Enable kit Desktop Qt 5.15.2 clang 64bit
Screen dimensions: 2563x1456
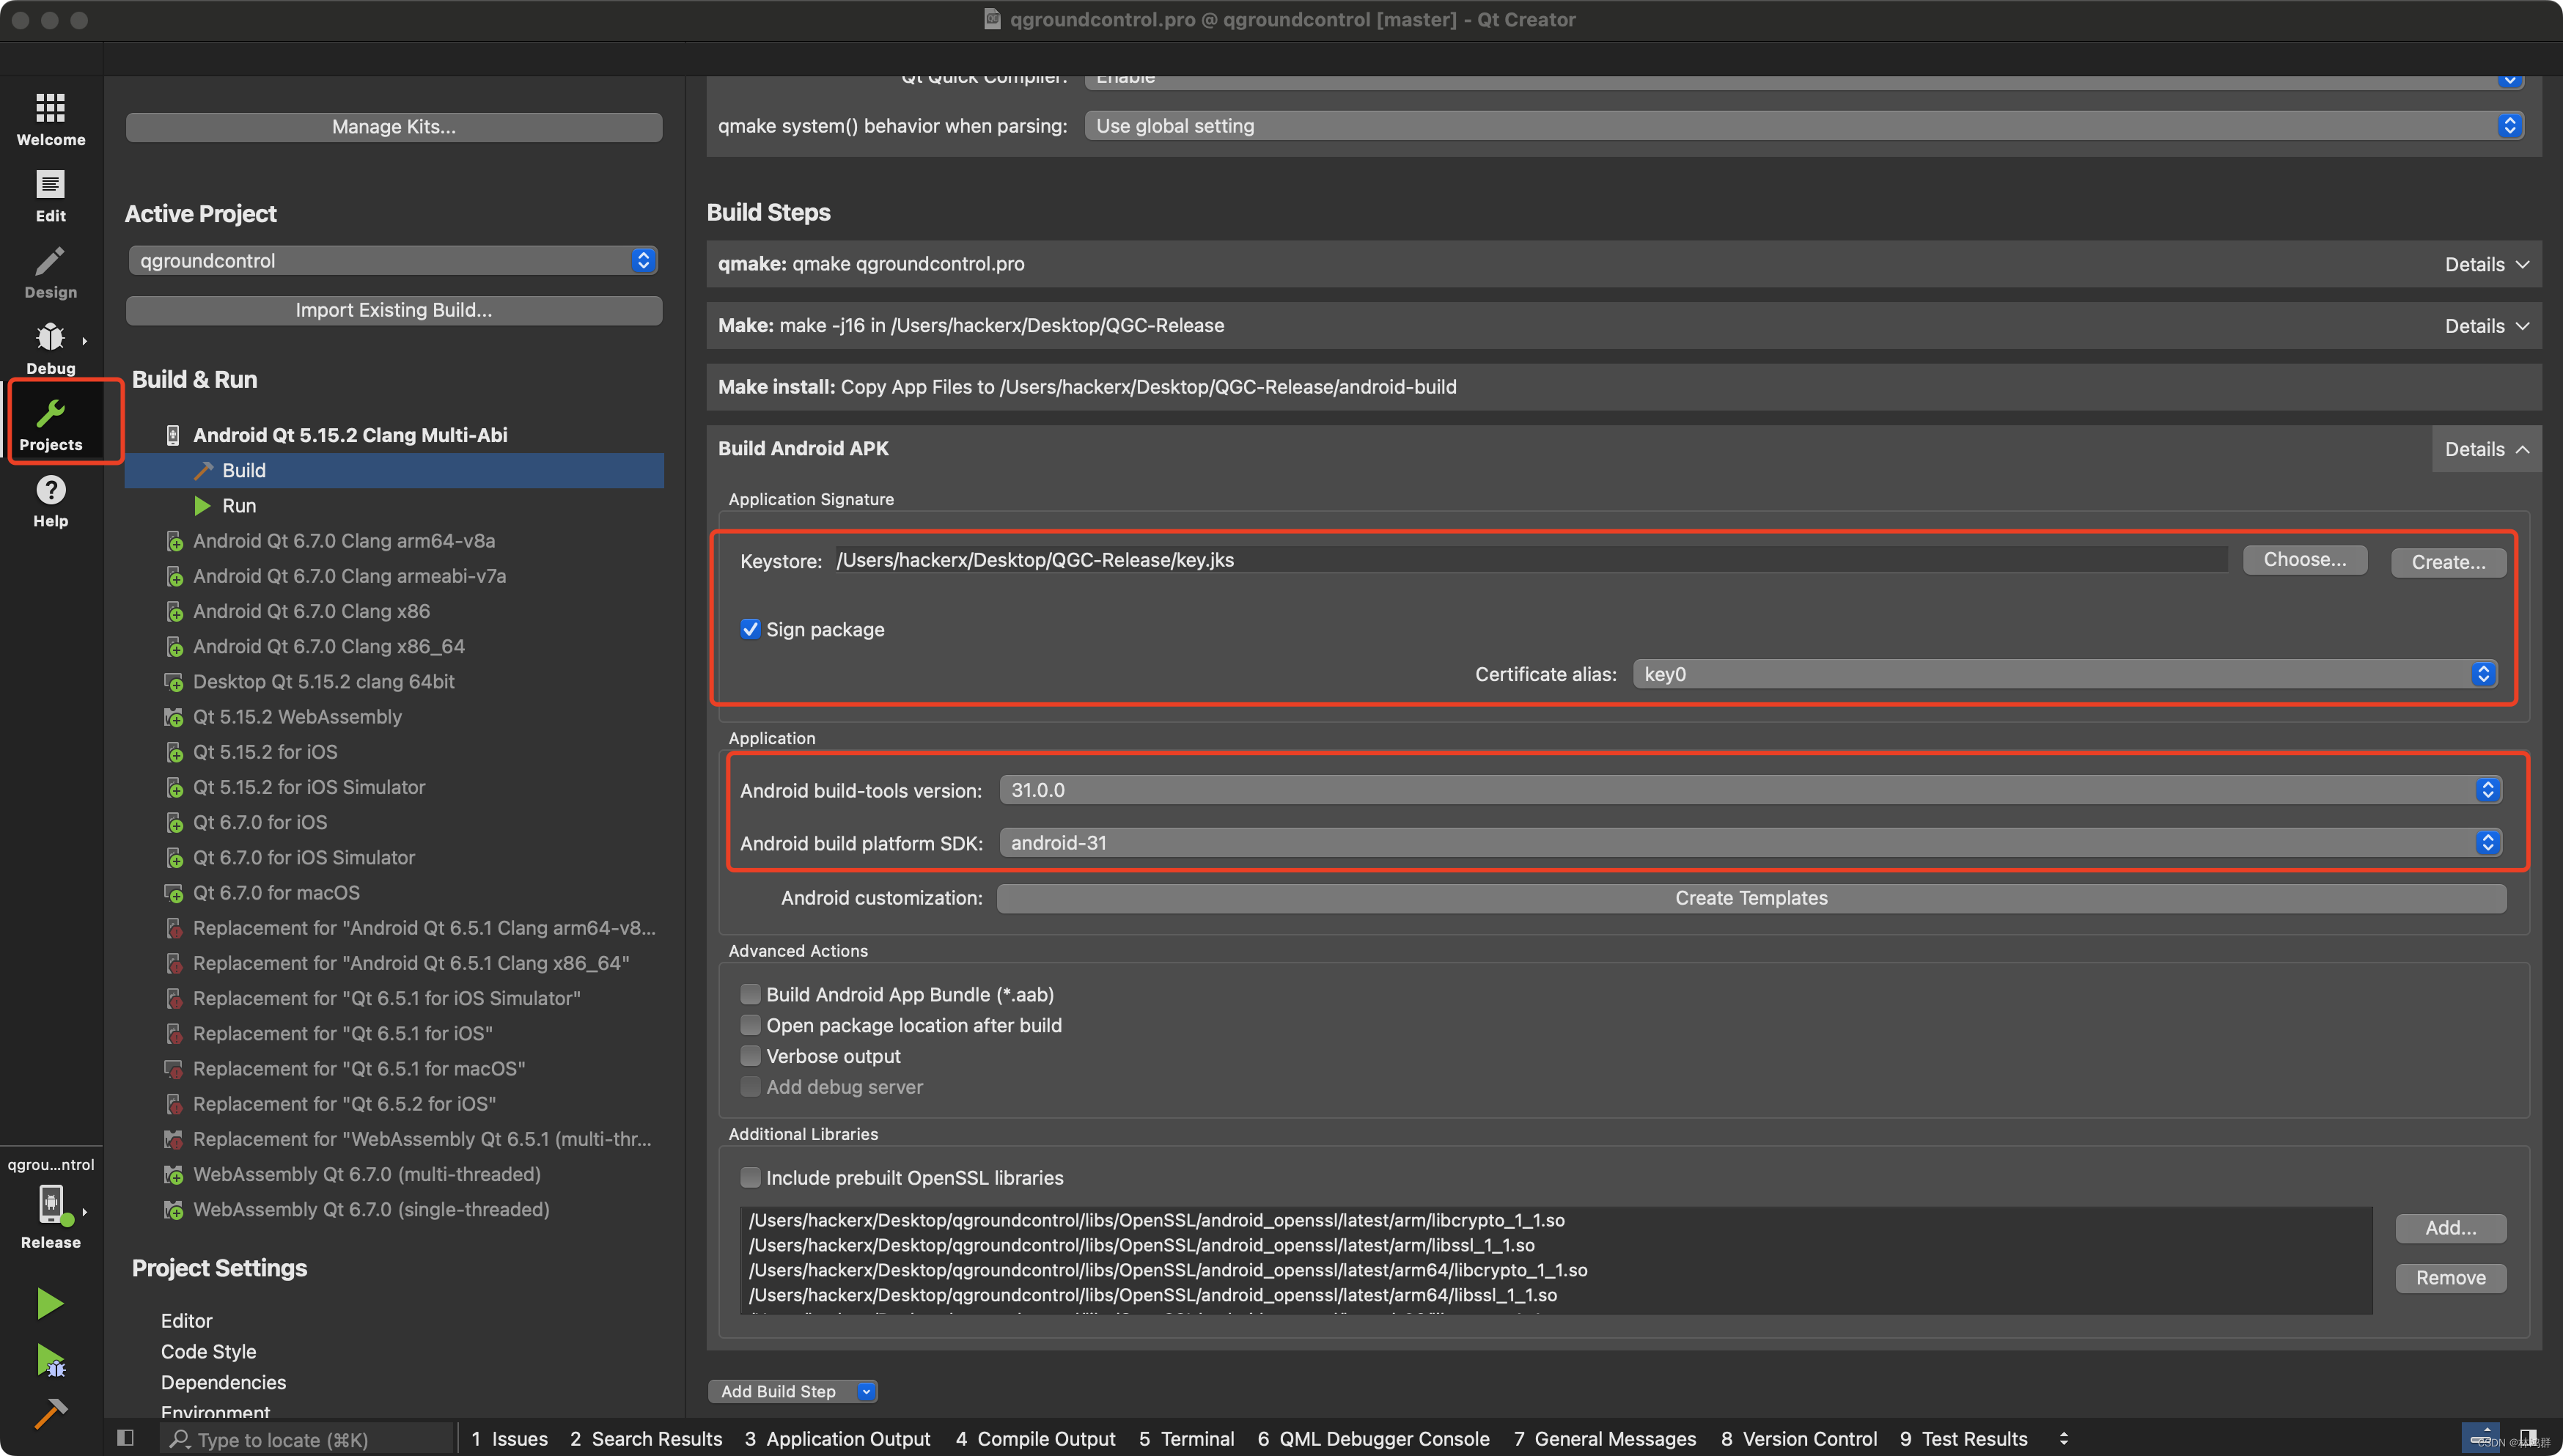[323, 681]
